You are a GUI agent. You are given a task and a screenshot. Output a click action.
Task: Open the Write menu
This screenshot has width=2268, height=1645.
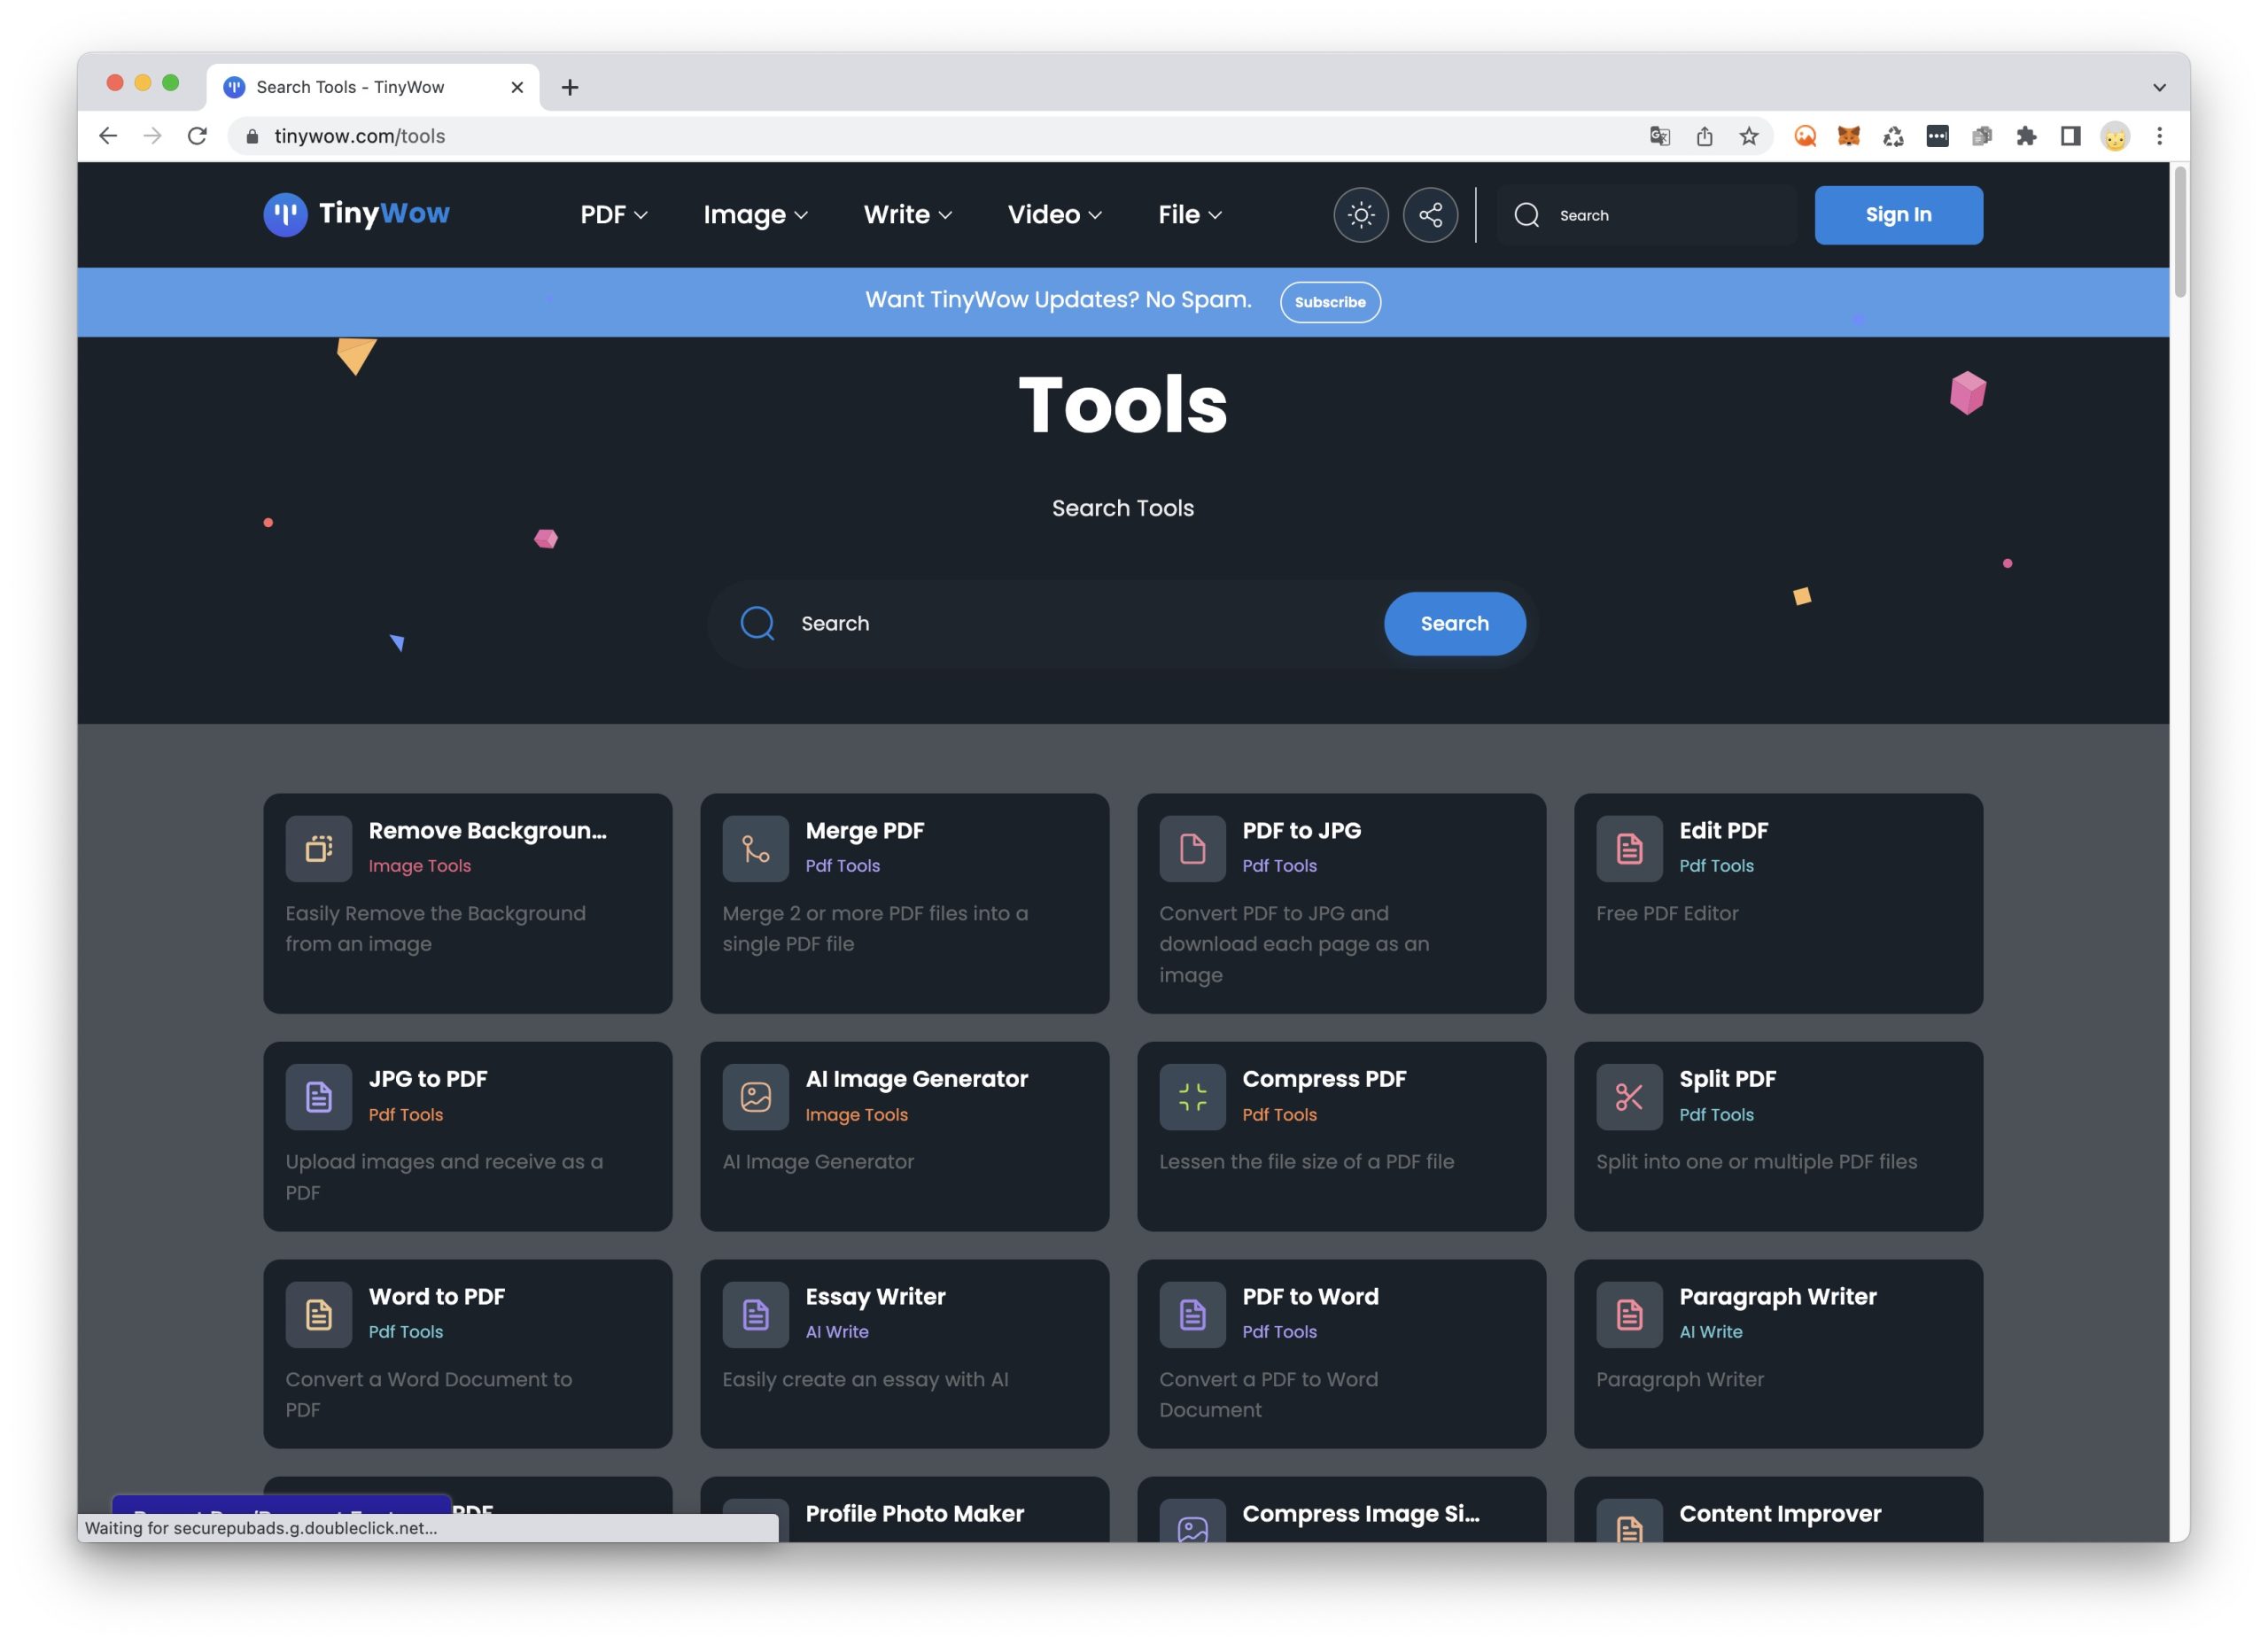coord(907,215)
